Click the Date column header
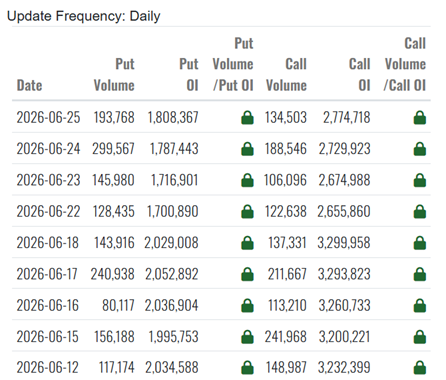Viewport: 446px width, 380px height. coord(30,85)
